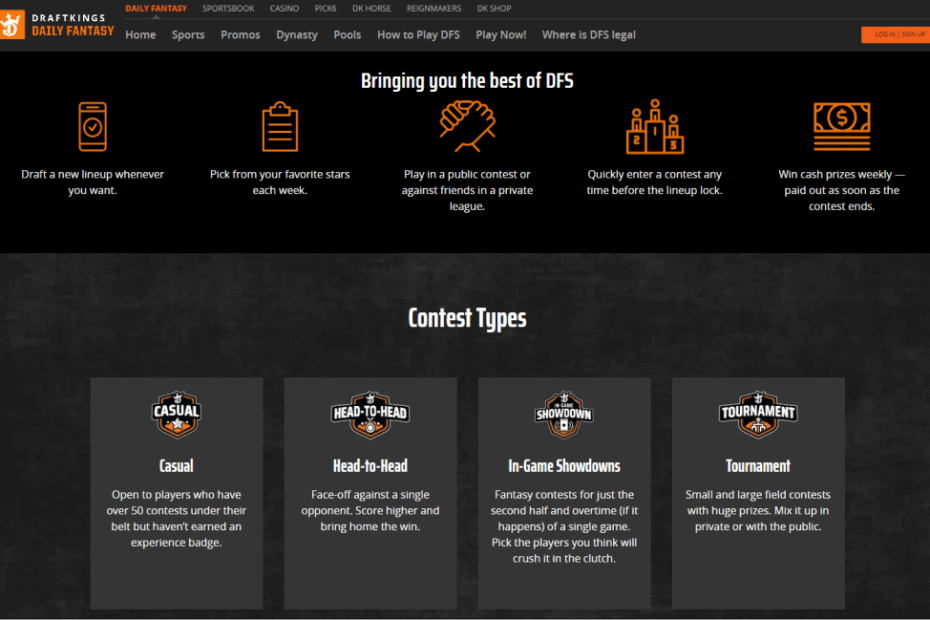Click the cash prize money icon
This screenshot has height=620, width=930.
click(x=841, y=126)
